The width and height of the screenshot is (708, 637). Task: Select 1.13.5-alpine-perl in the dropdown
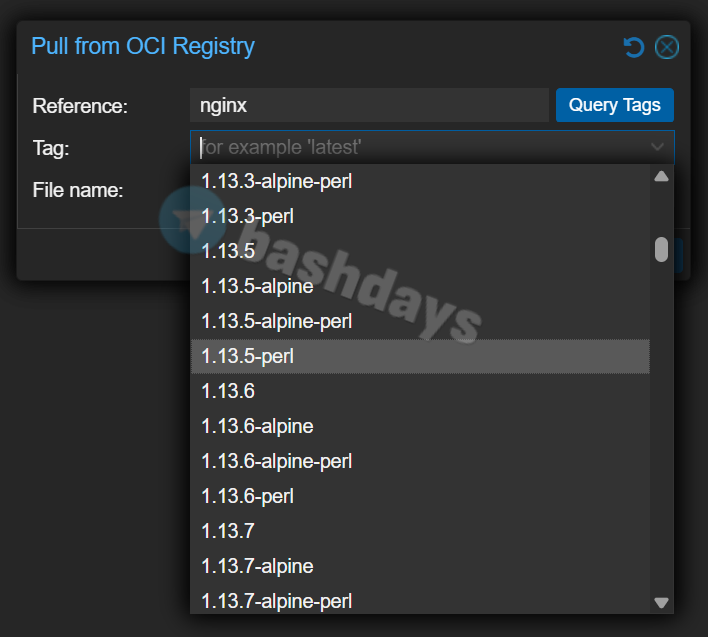[277, 321]
